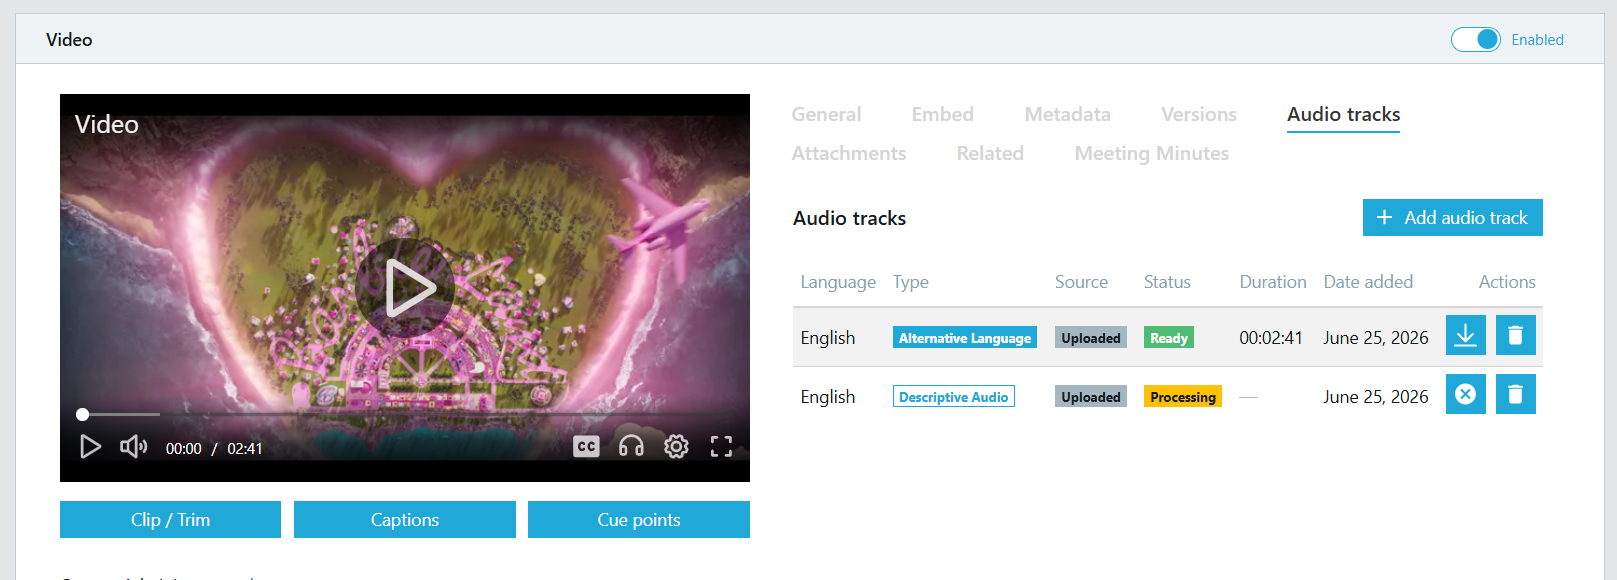Click the yellow Processing status badge
This screenshot has width=1617, height=580.
tap(1183, 397)
